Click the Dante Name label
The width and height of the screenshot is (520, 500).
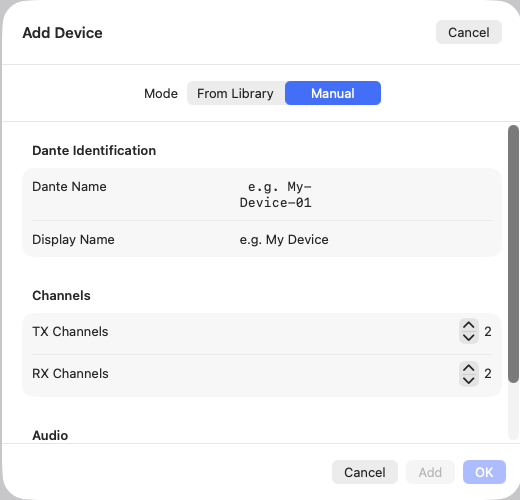69,187
